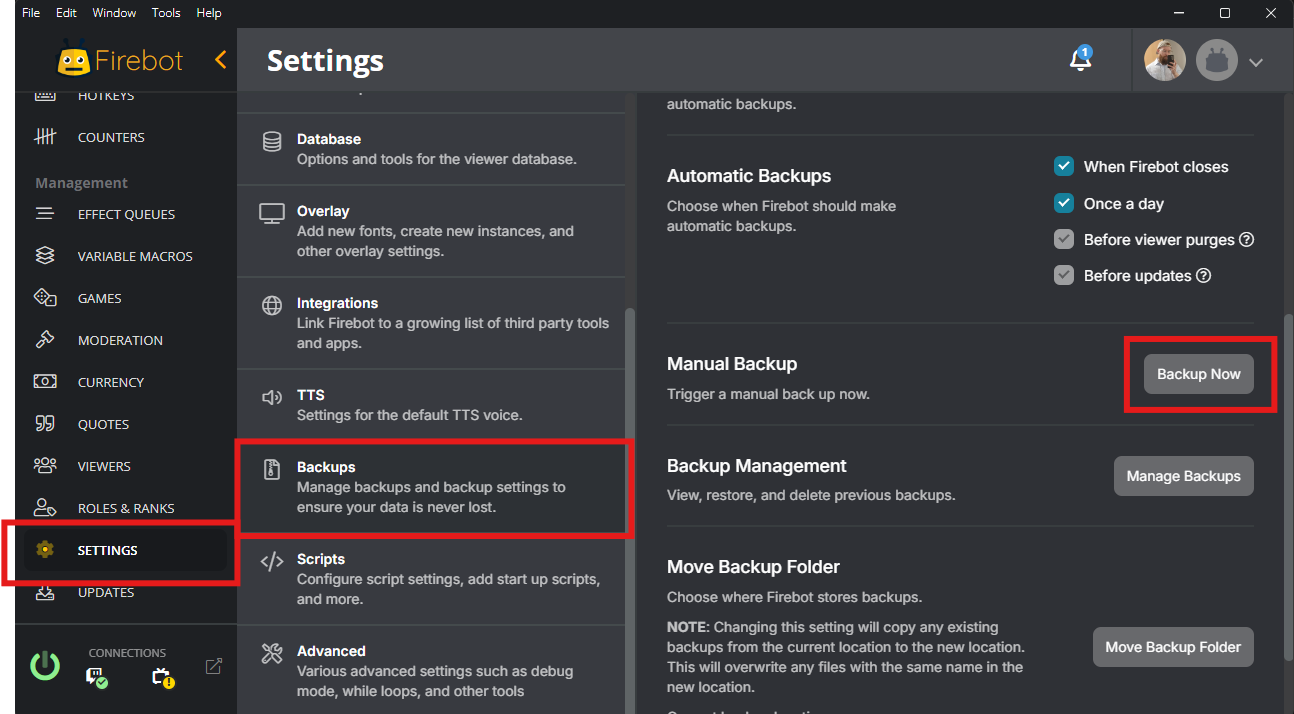The height and width of the screenshot is (714, 1294).
Task: Select the Overlay settings category
Action: pos(431,231)
